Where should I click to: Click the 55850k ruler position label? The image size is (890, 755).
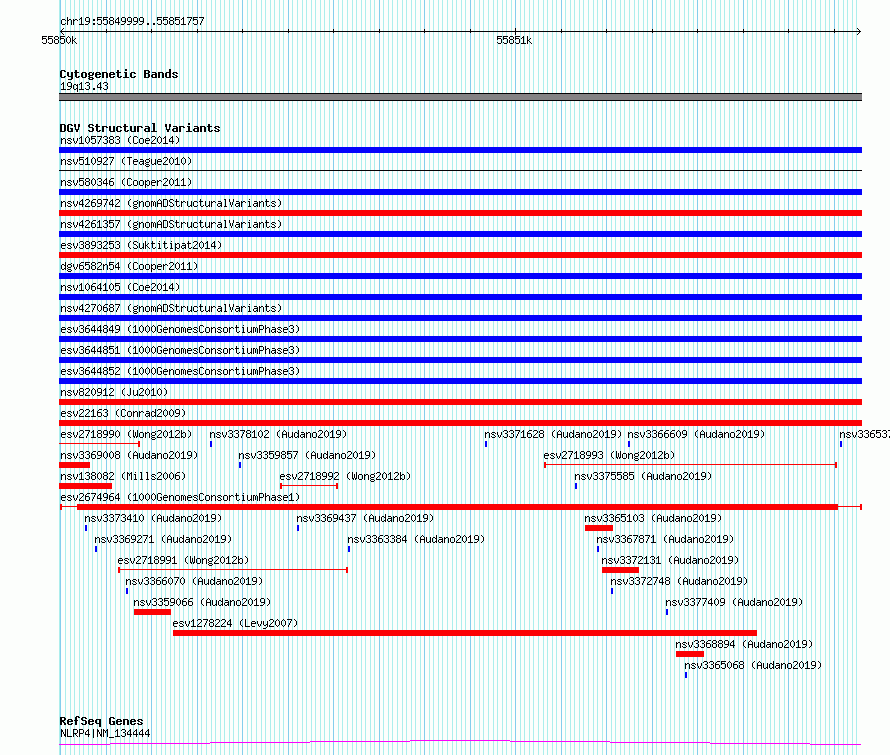tap(59, 41)
